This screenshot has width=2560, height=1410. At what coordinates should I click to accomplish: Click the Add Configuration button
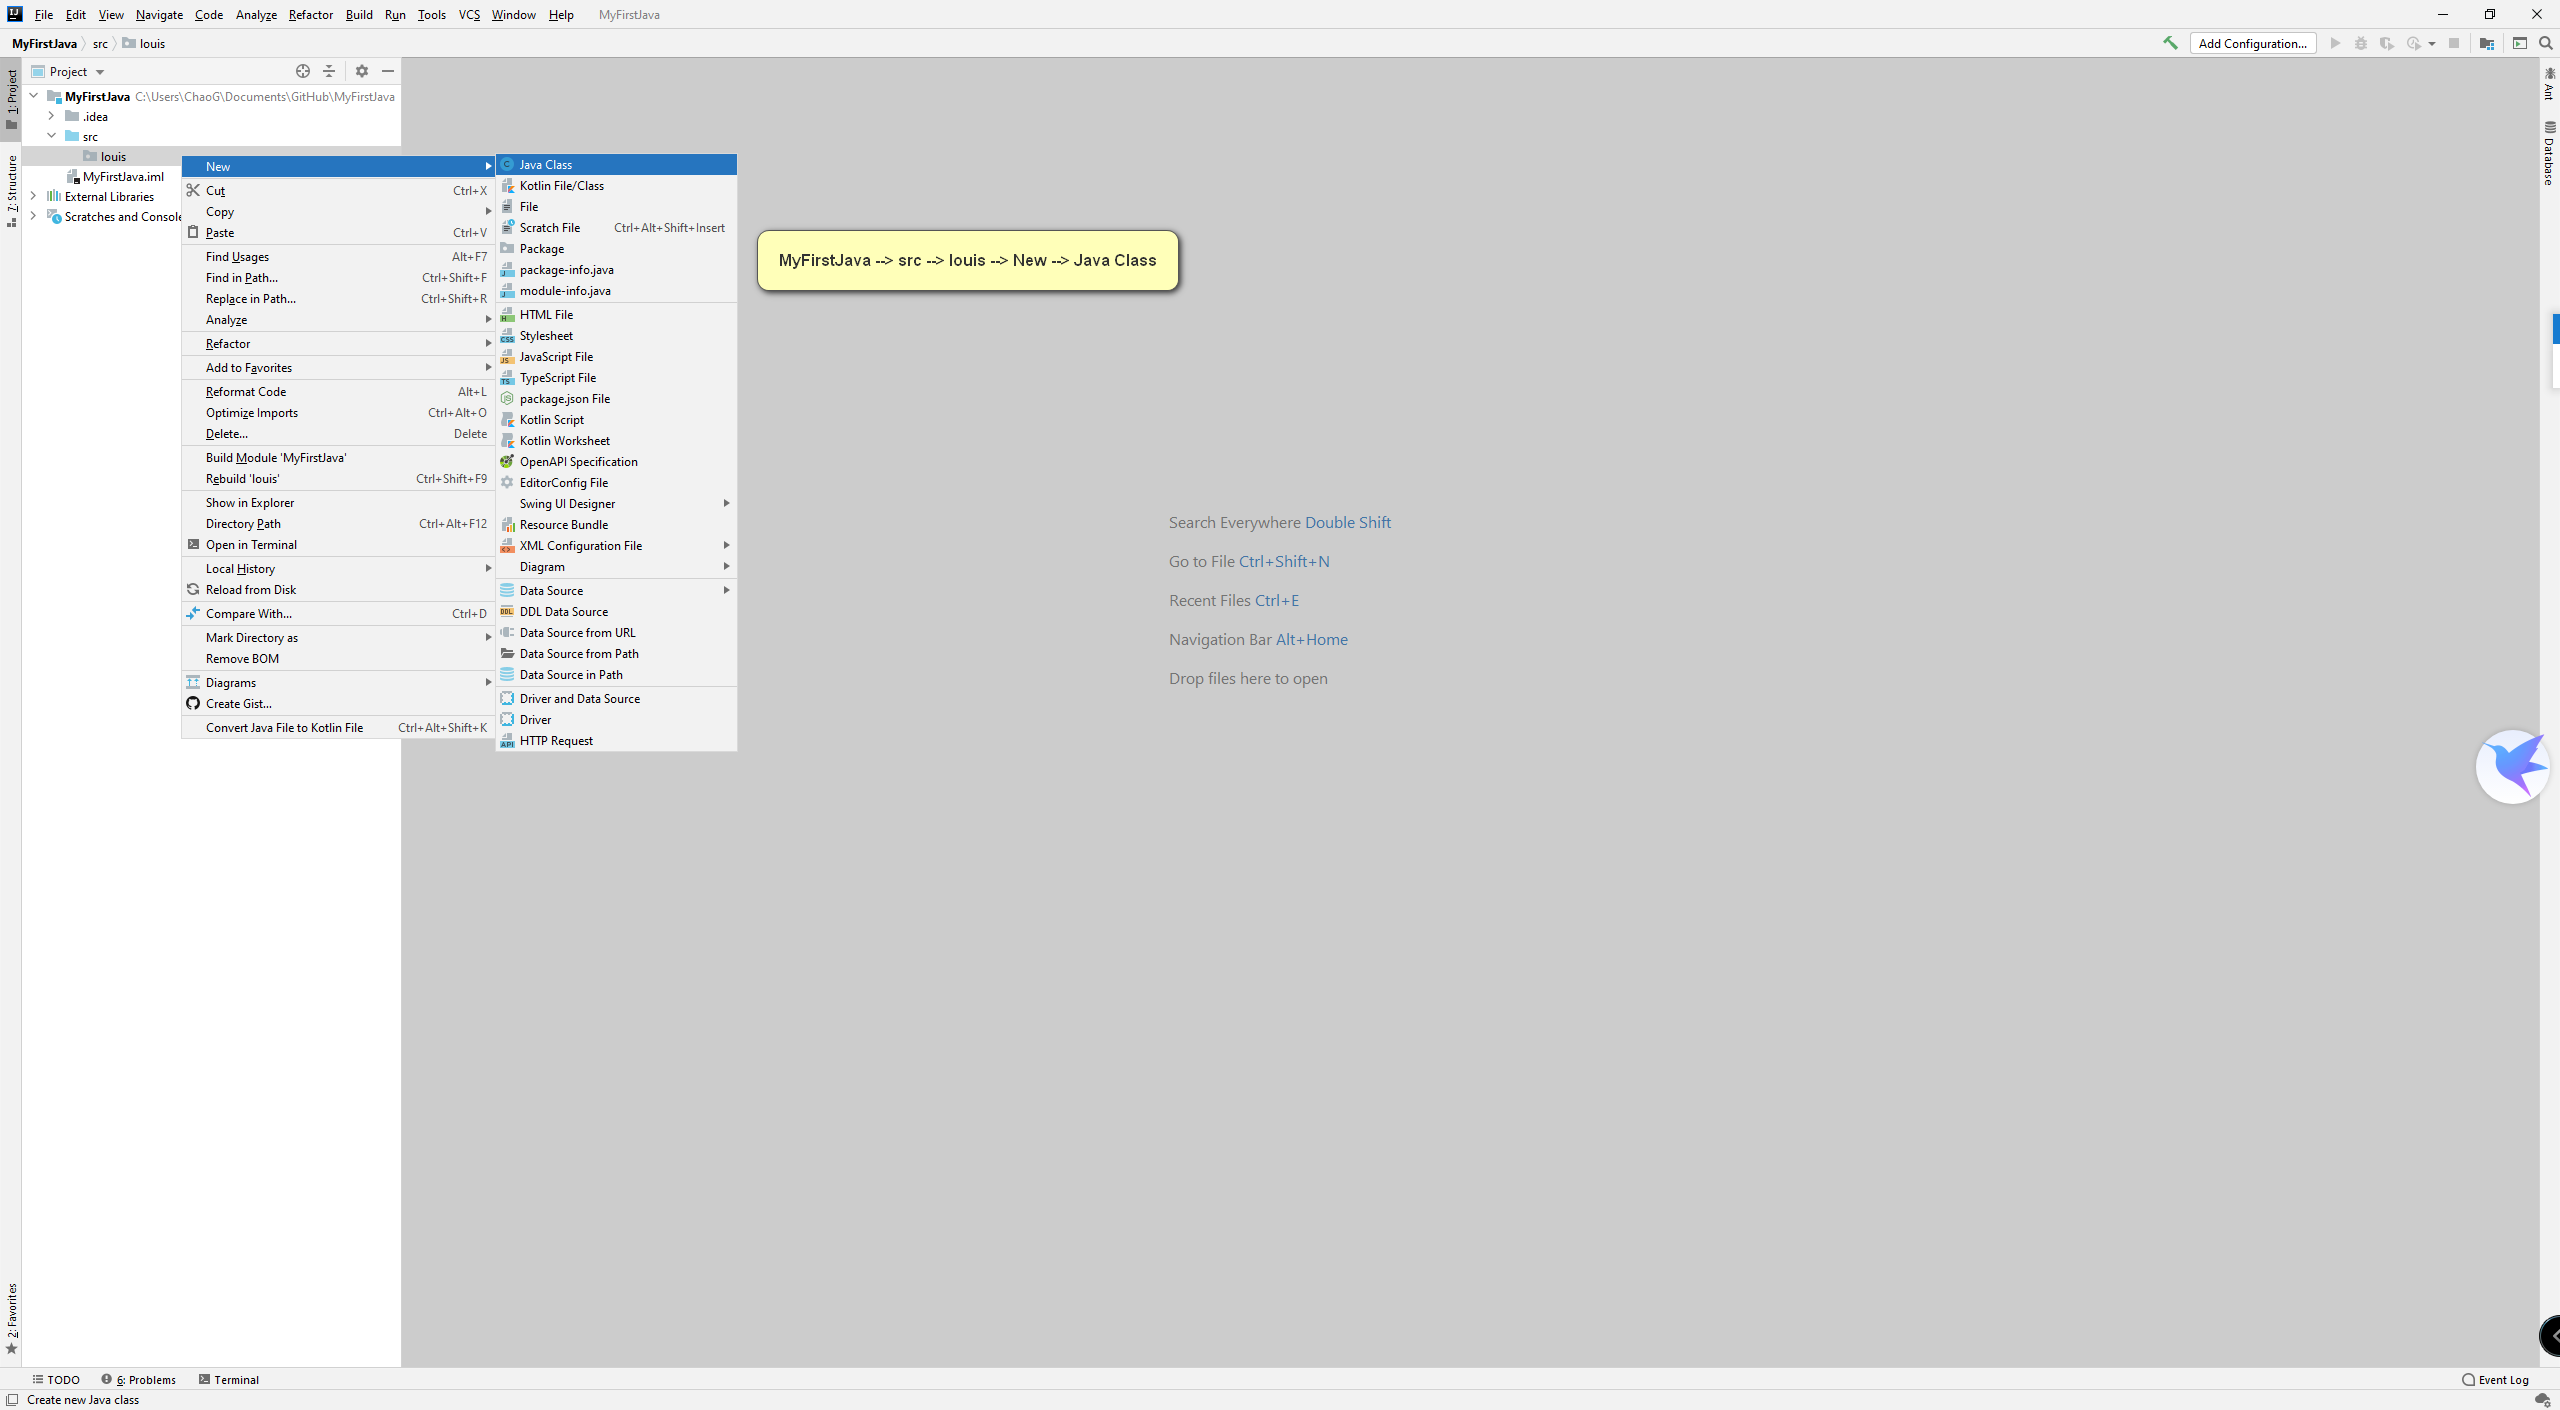click(2252, 43)
